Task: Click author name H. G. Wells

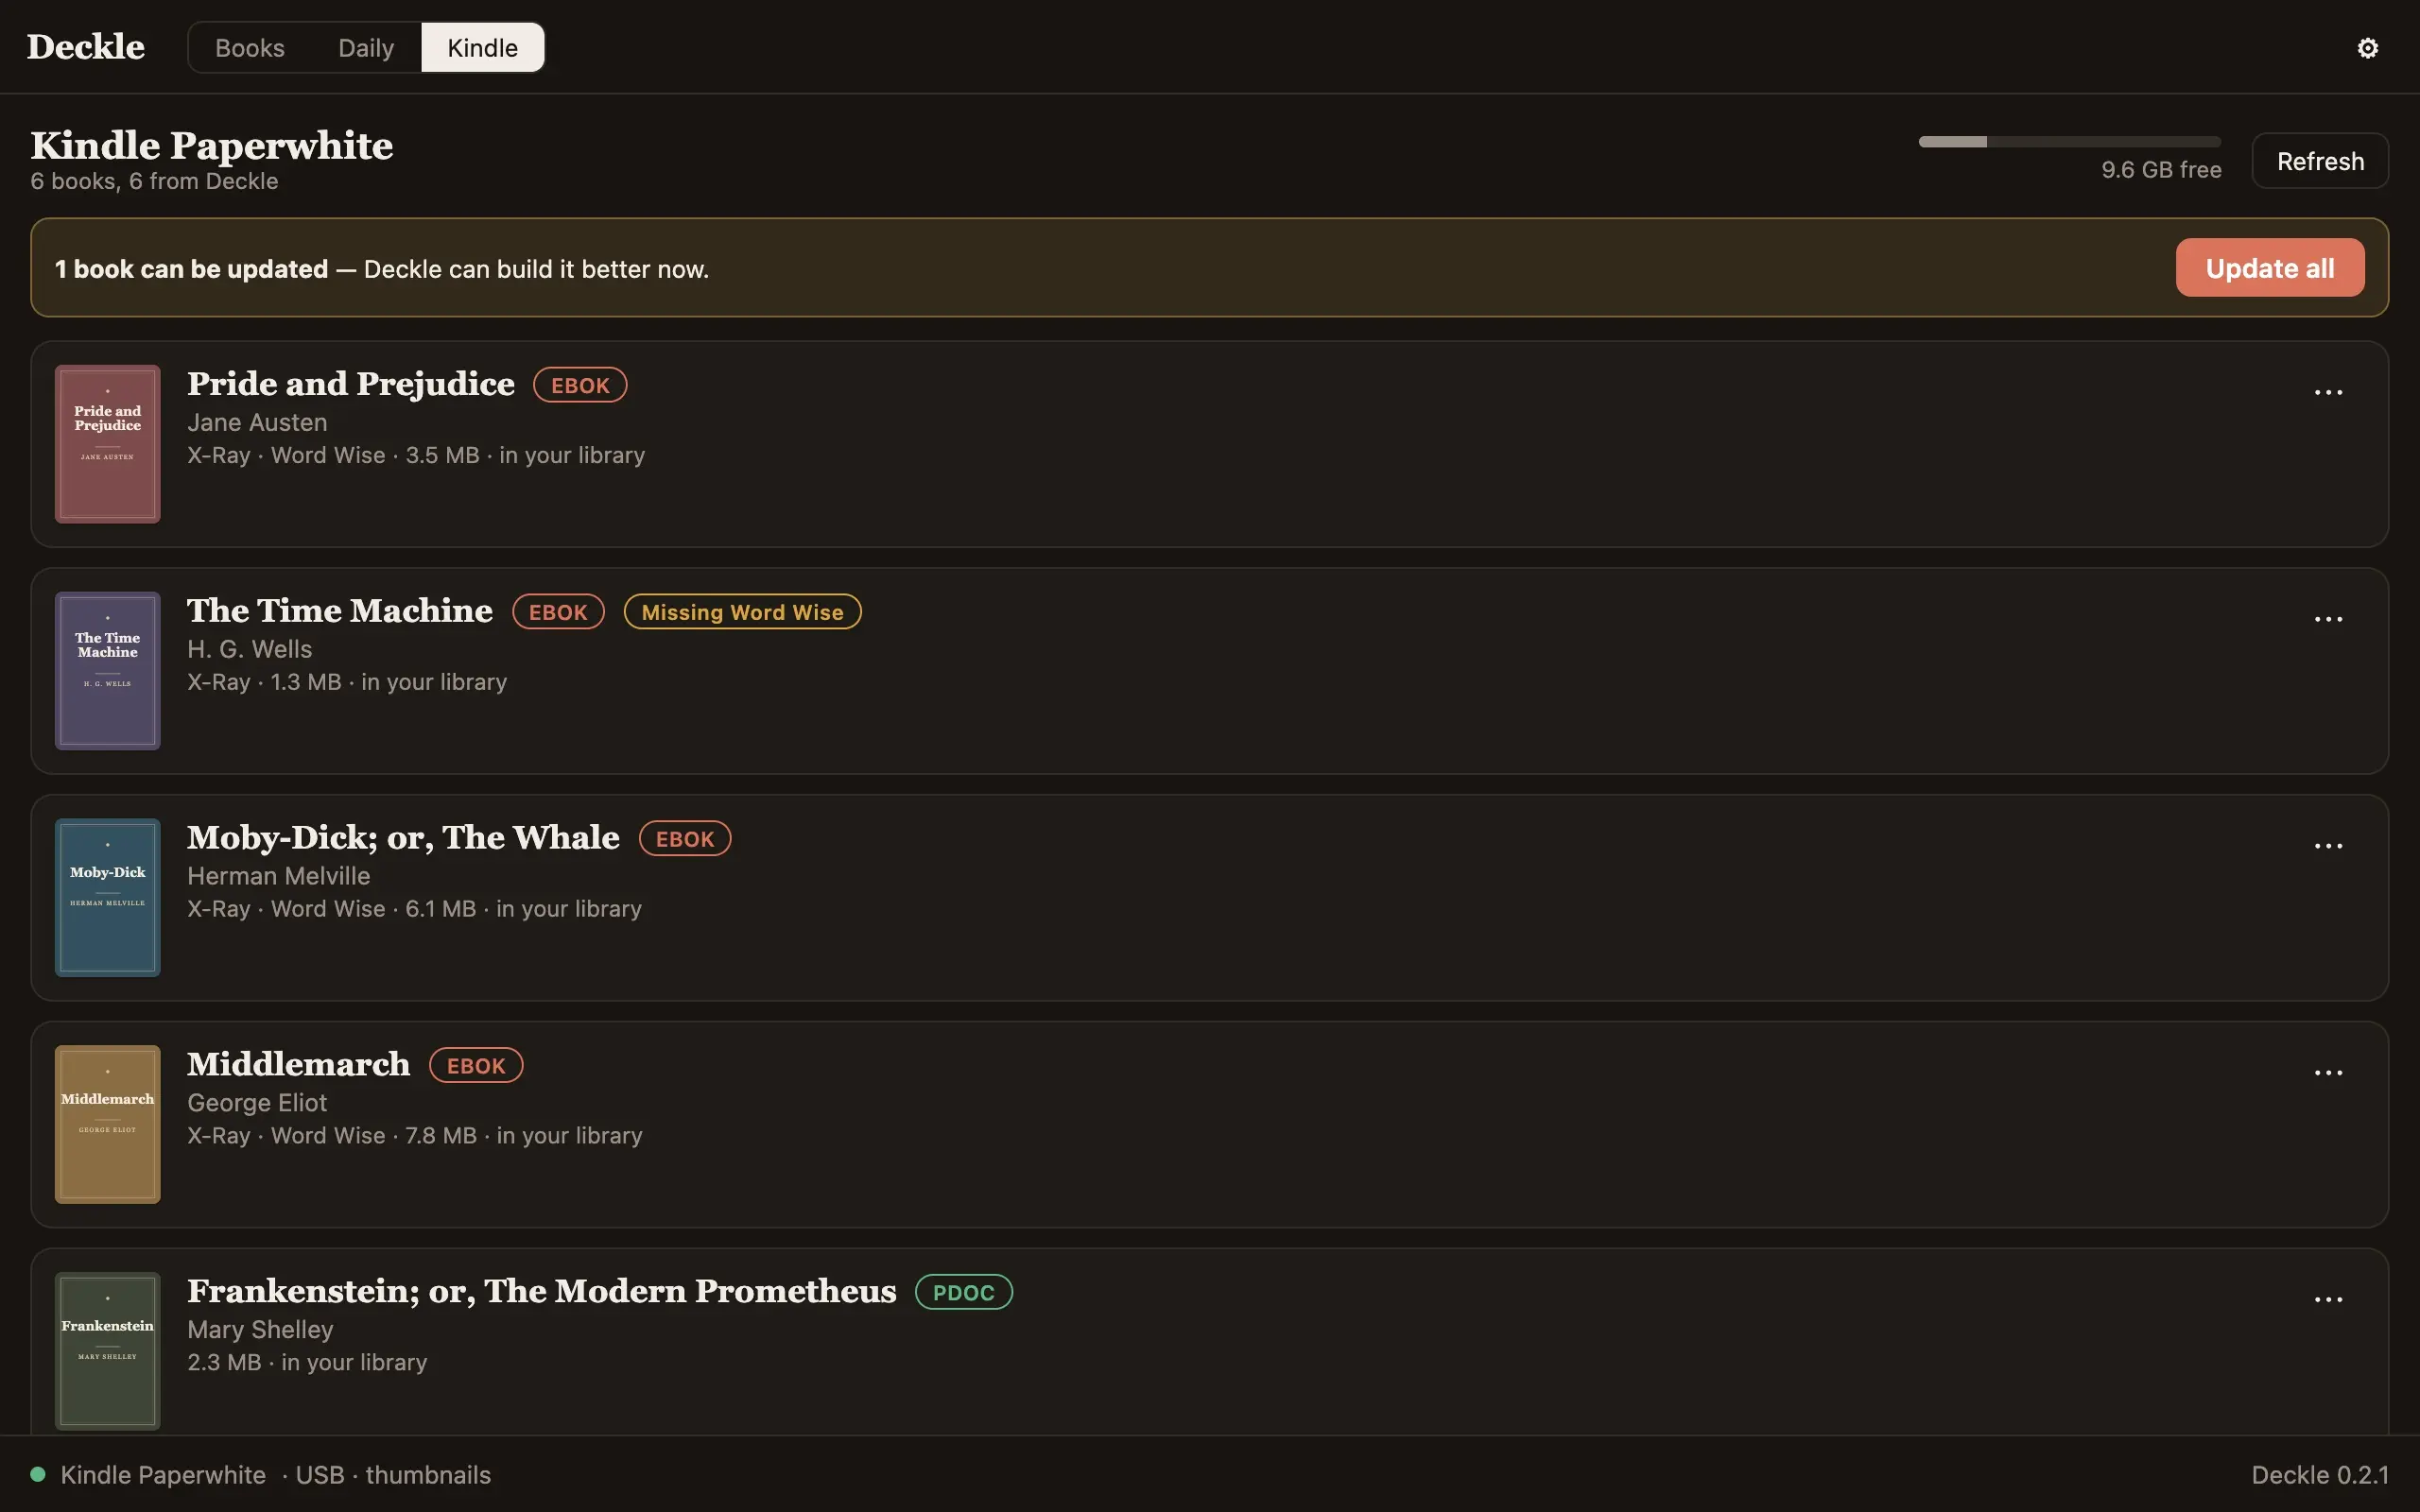Action: (250, 649)
